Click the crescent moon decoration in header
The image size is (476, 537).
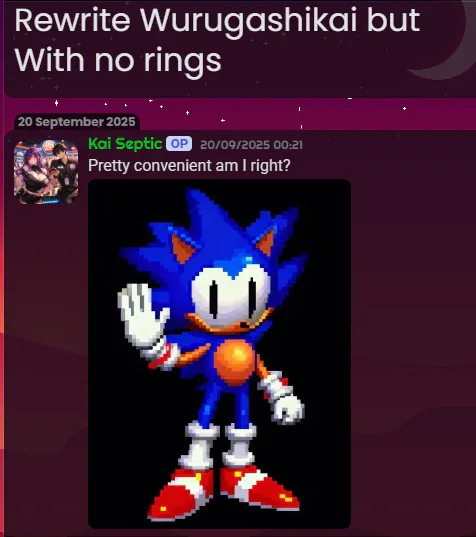442,39
